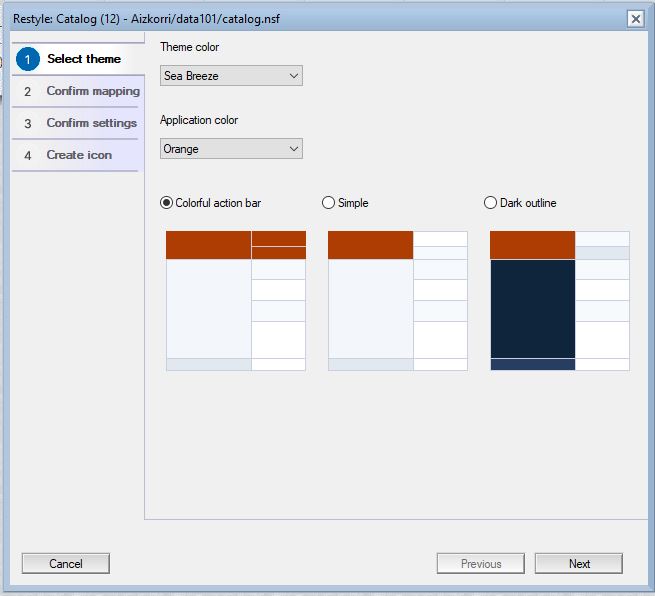Click the blue step 1 circle icon
This screenshot has width=655, height=596.
28,59
